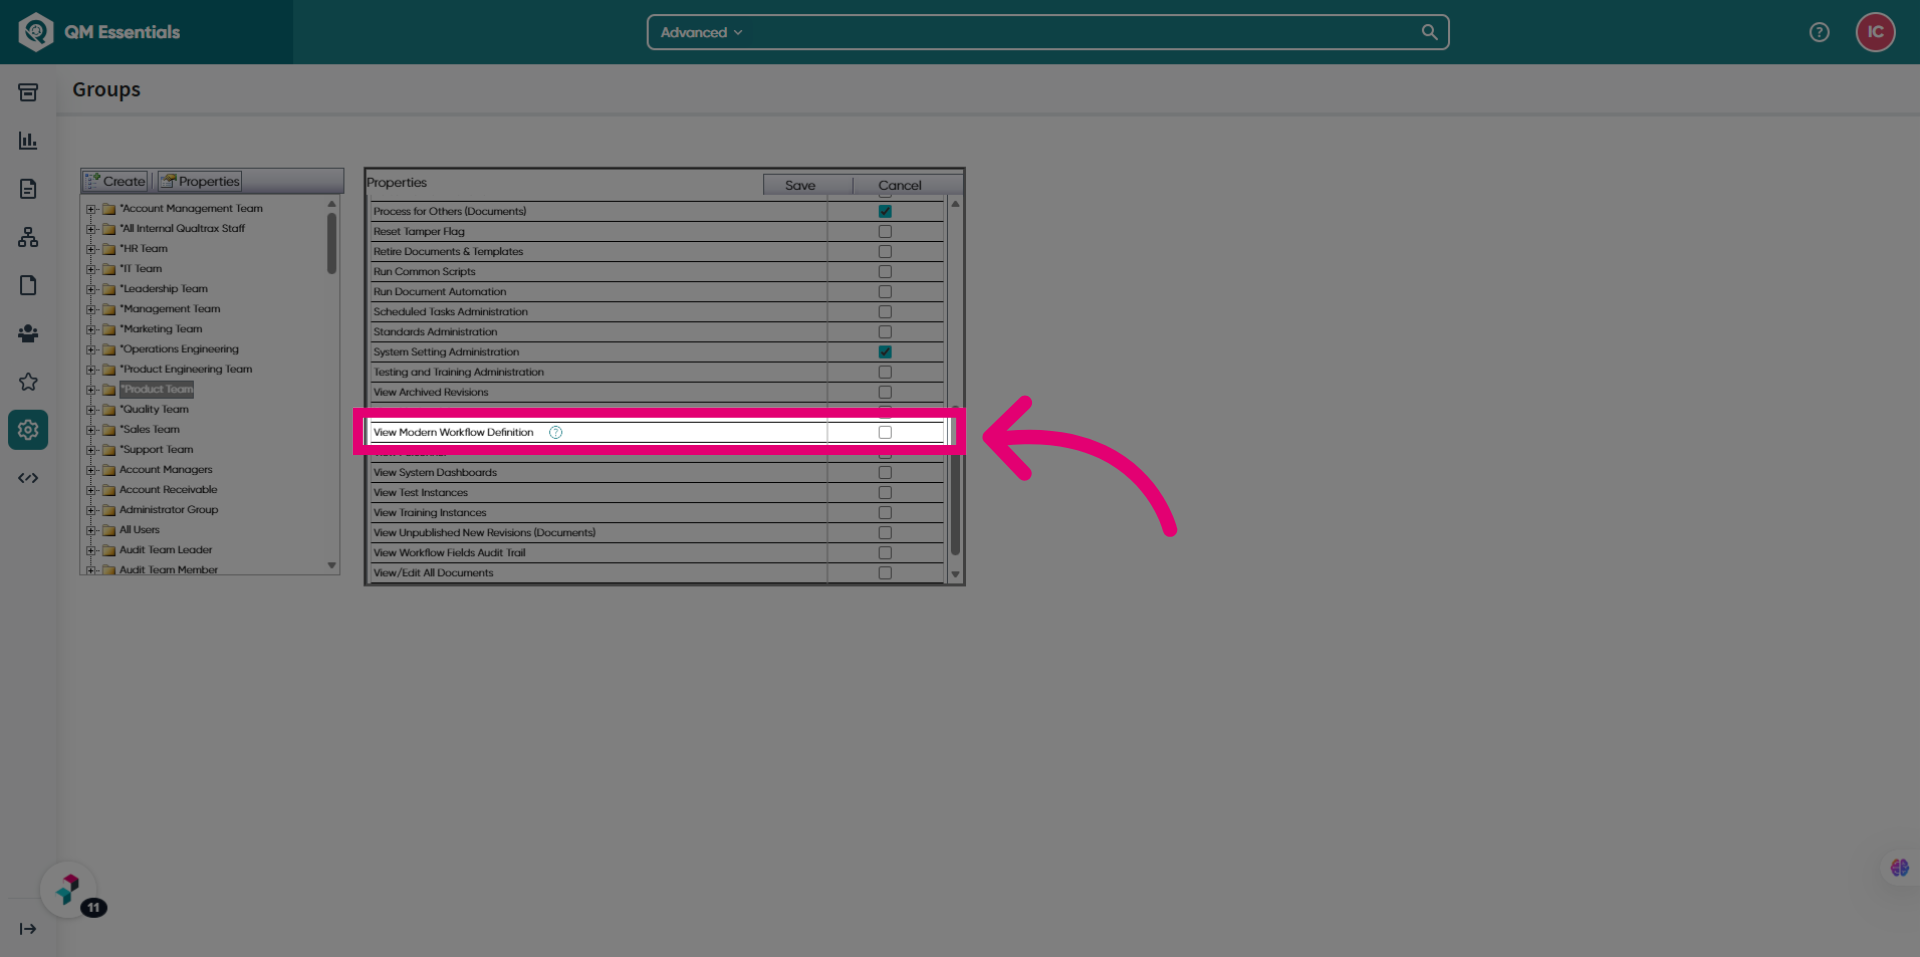Uncheck System Setting Administration
The height and width of the screenshot is (957, 1920).
[885, 352]
